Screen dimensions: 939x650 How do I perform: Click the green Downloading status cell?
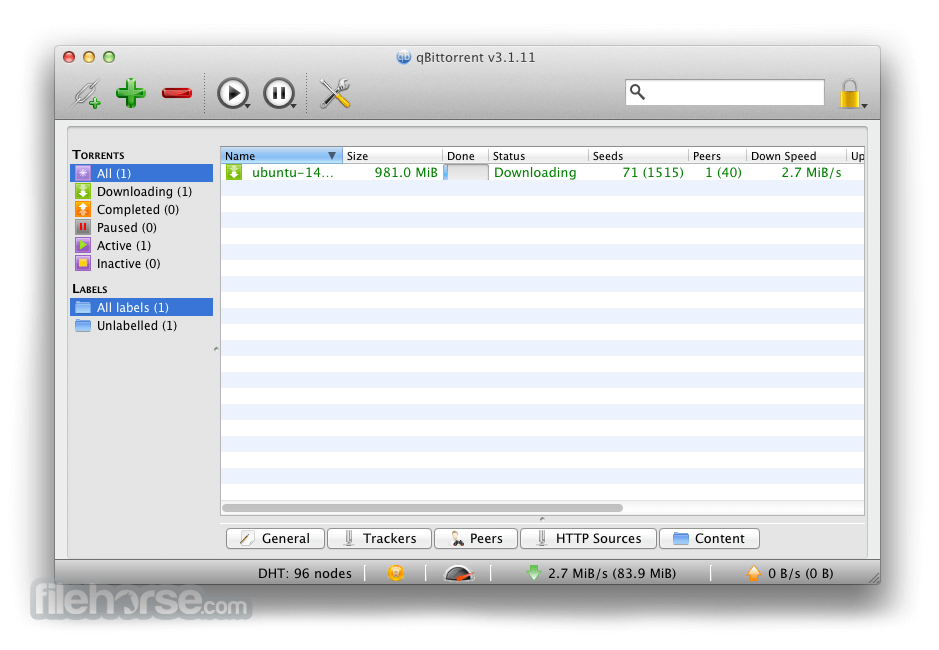coord(535,173)
